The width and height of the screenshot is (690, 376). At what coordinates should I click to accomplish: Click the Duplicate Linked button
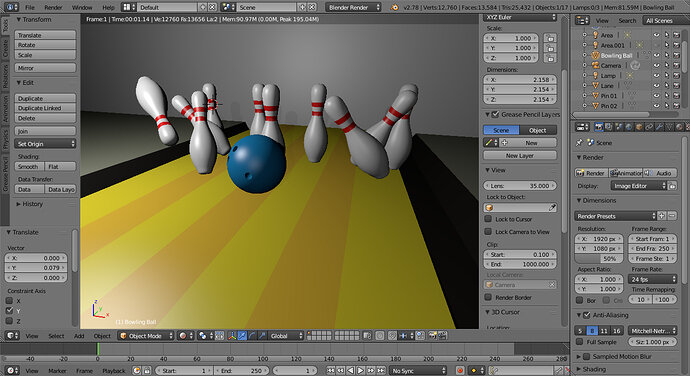click(45, 108)
